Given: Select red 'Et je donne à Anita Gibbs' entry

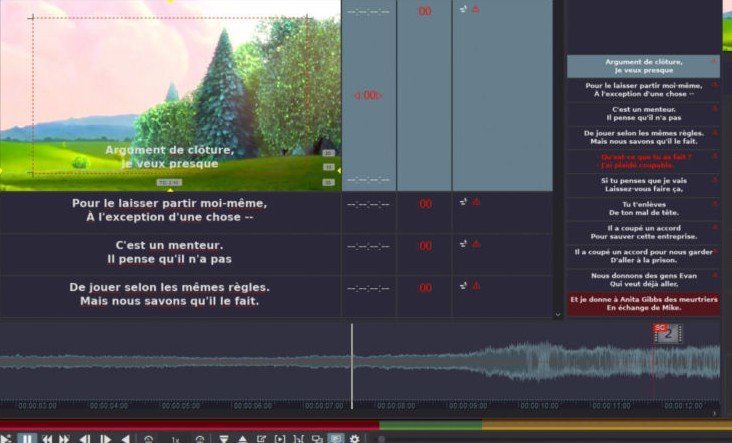Looking at the screenshot, I should click(x=643, y=304).
